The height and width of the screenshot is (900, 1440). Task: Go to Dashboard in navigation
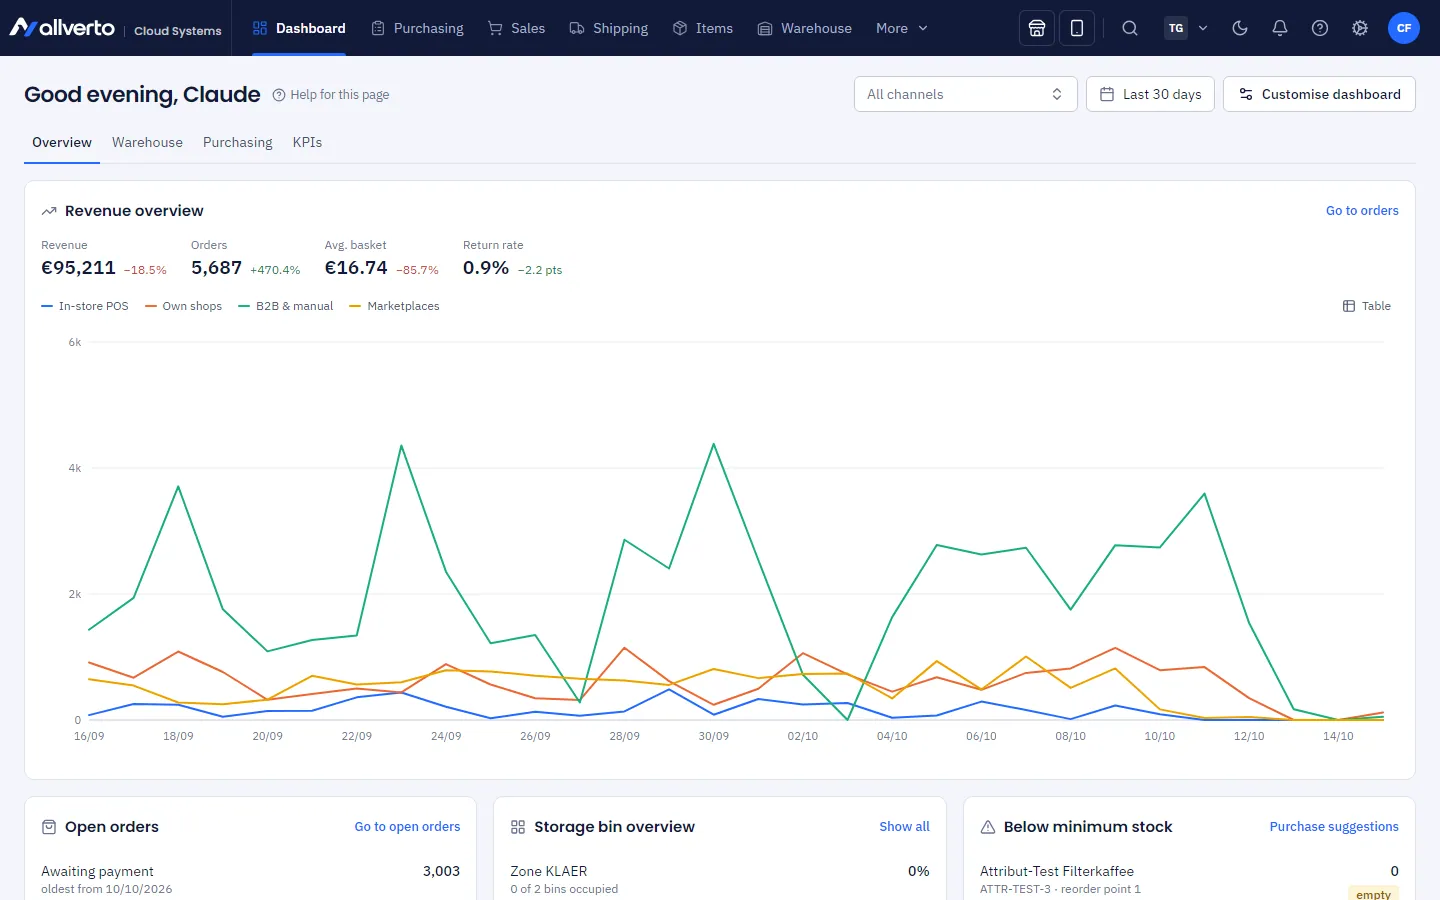(299, 28)
